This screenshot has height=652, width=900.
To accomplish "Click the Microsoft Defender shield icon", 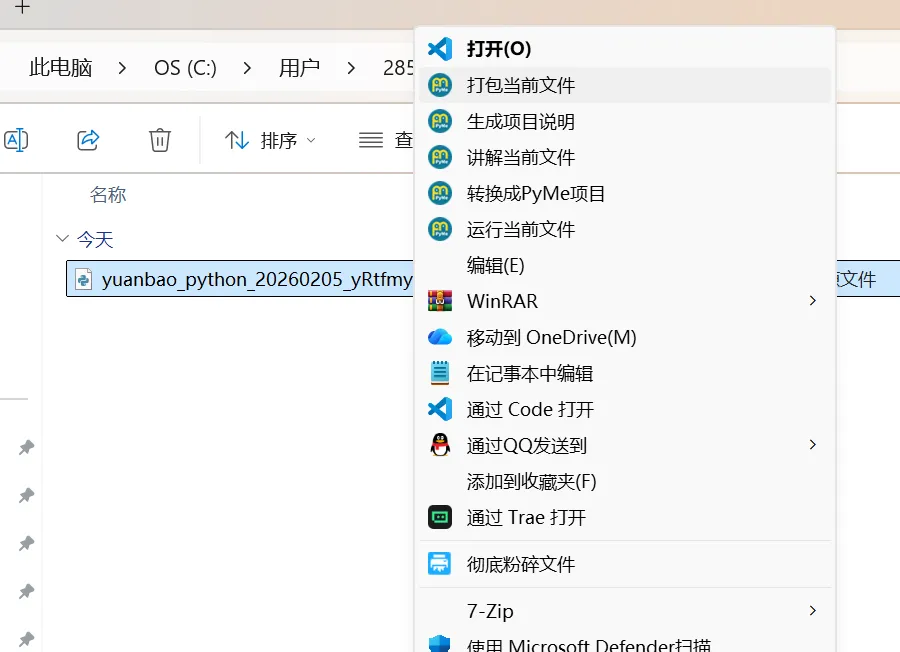I will pyautogui.click(x=440, y=643).
